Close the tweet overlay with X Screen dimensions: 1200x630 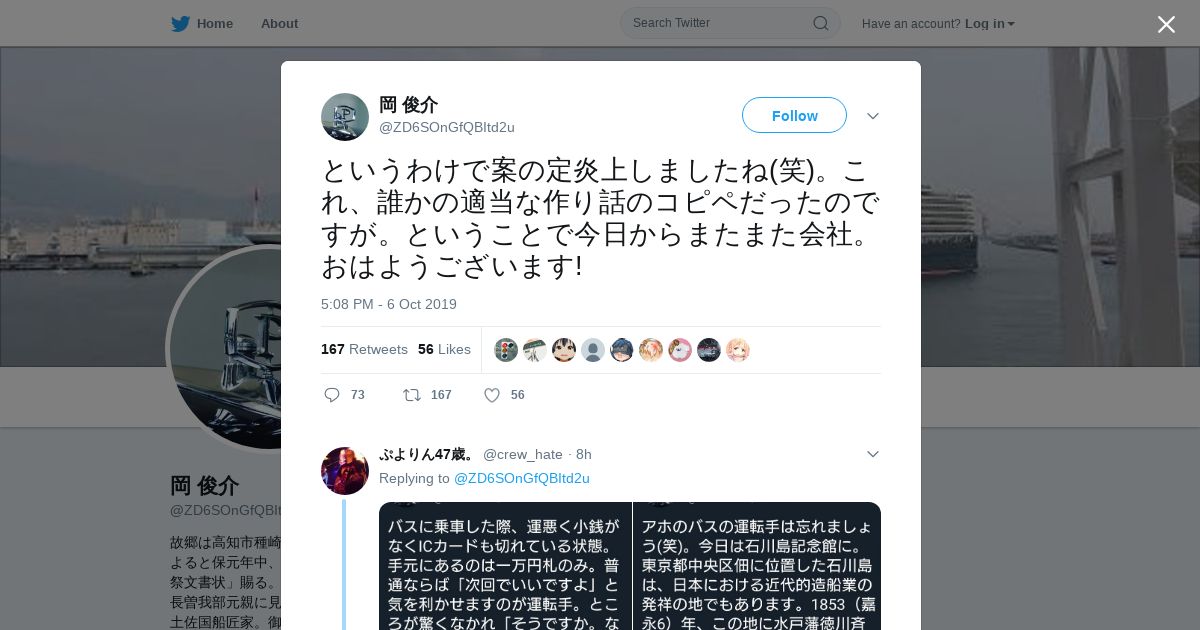[x=1166, y=24]
